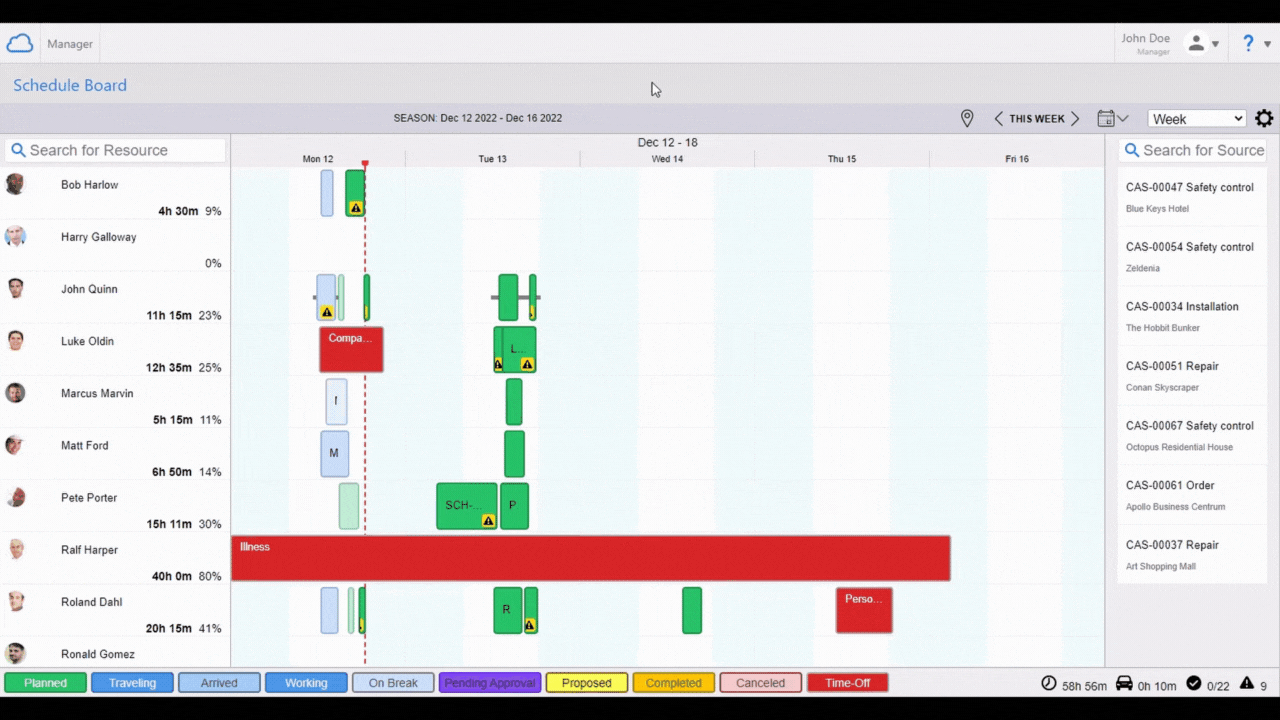The height and width of the screenshot is (720, 1280).
Task: Click the completed checkmark counter icon
Action: click(1193, 683)
